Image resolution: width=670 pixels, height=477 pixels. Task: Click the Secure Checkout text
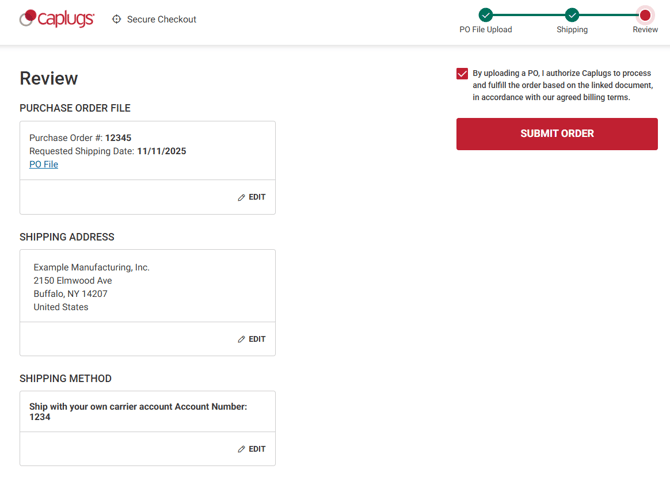(161, 19)
